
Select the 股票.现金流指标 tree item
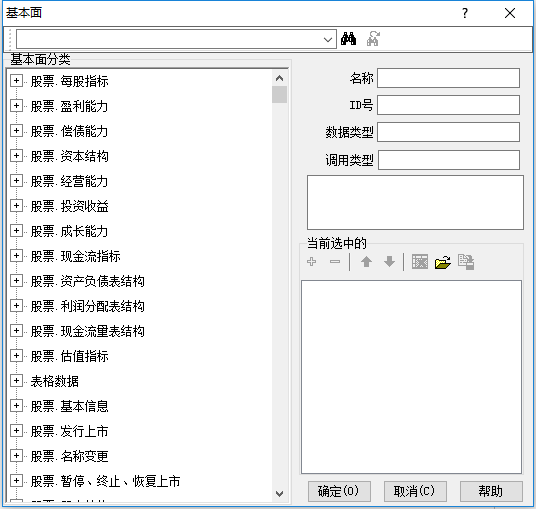point(76,256)
